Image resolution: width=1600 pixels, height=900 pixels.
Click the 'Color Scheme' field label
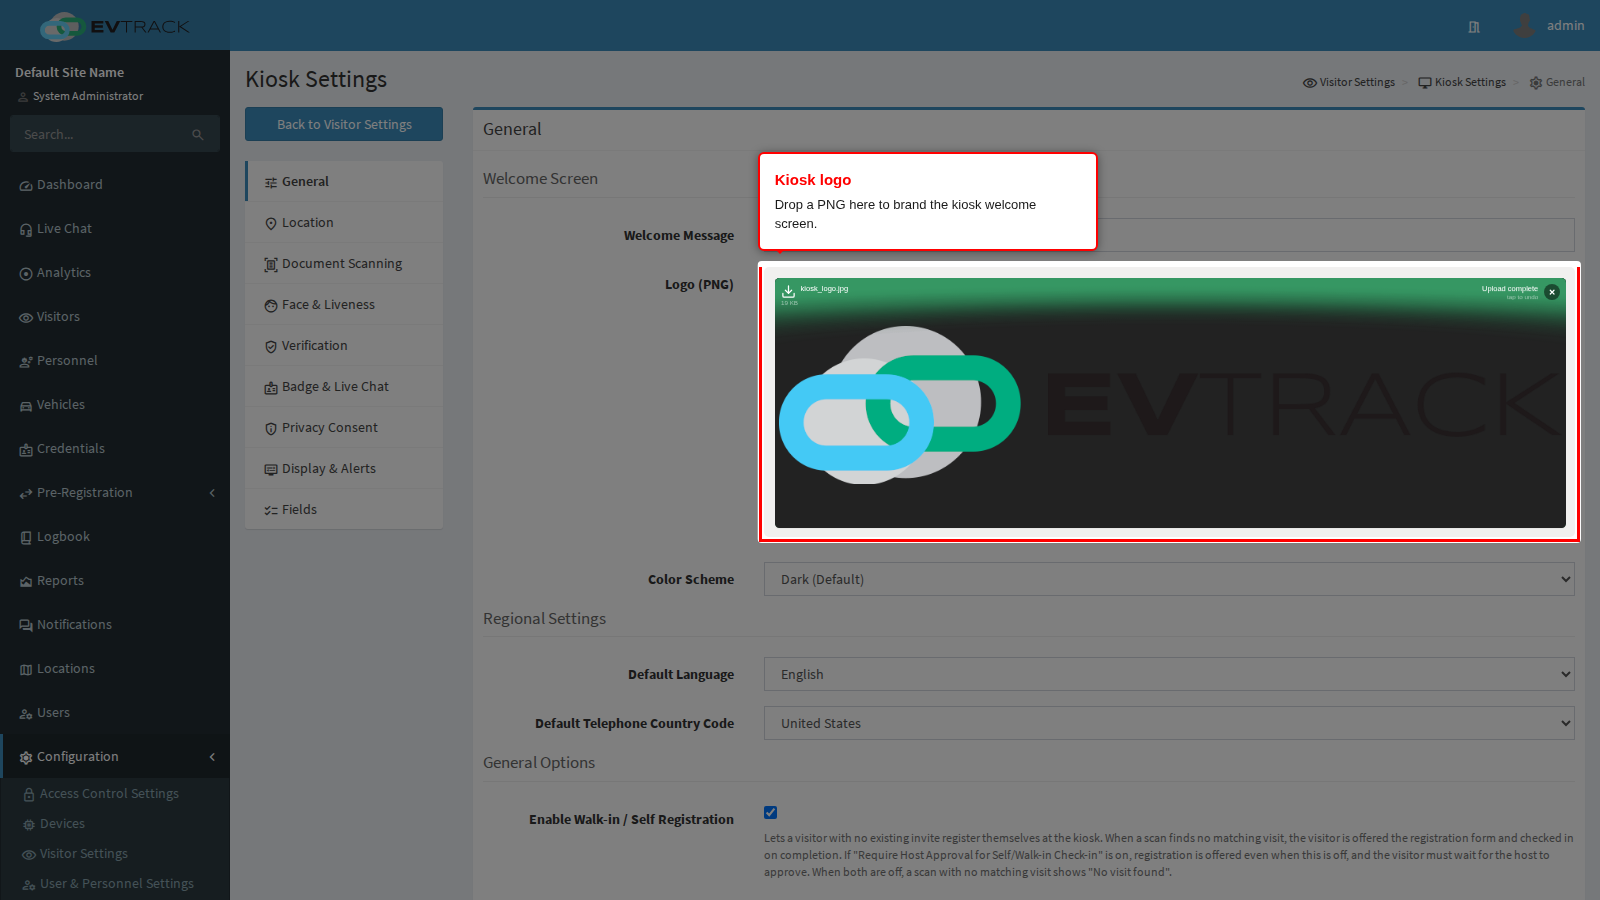point(691,580)
